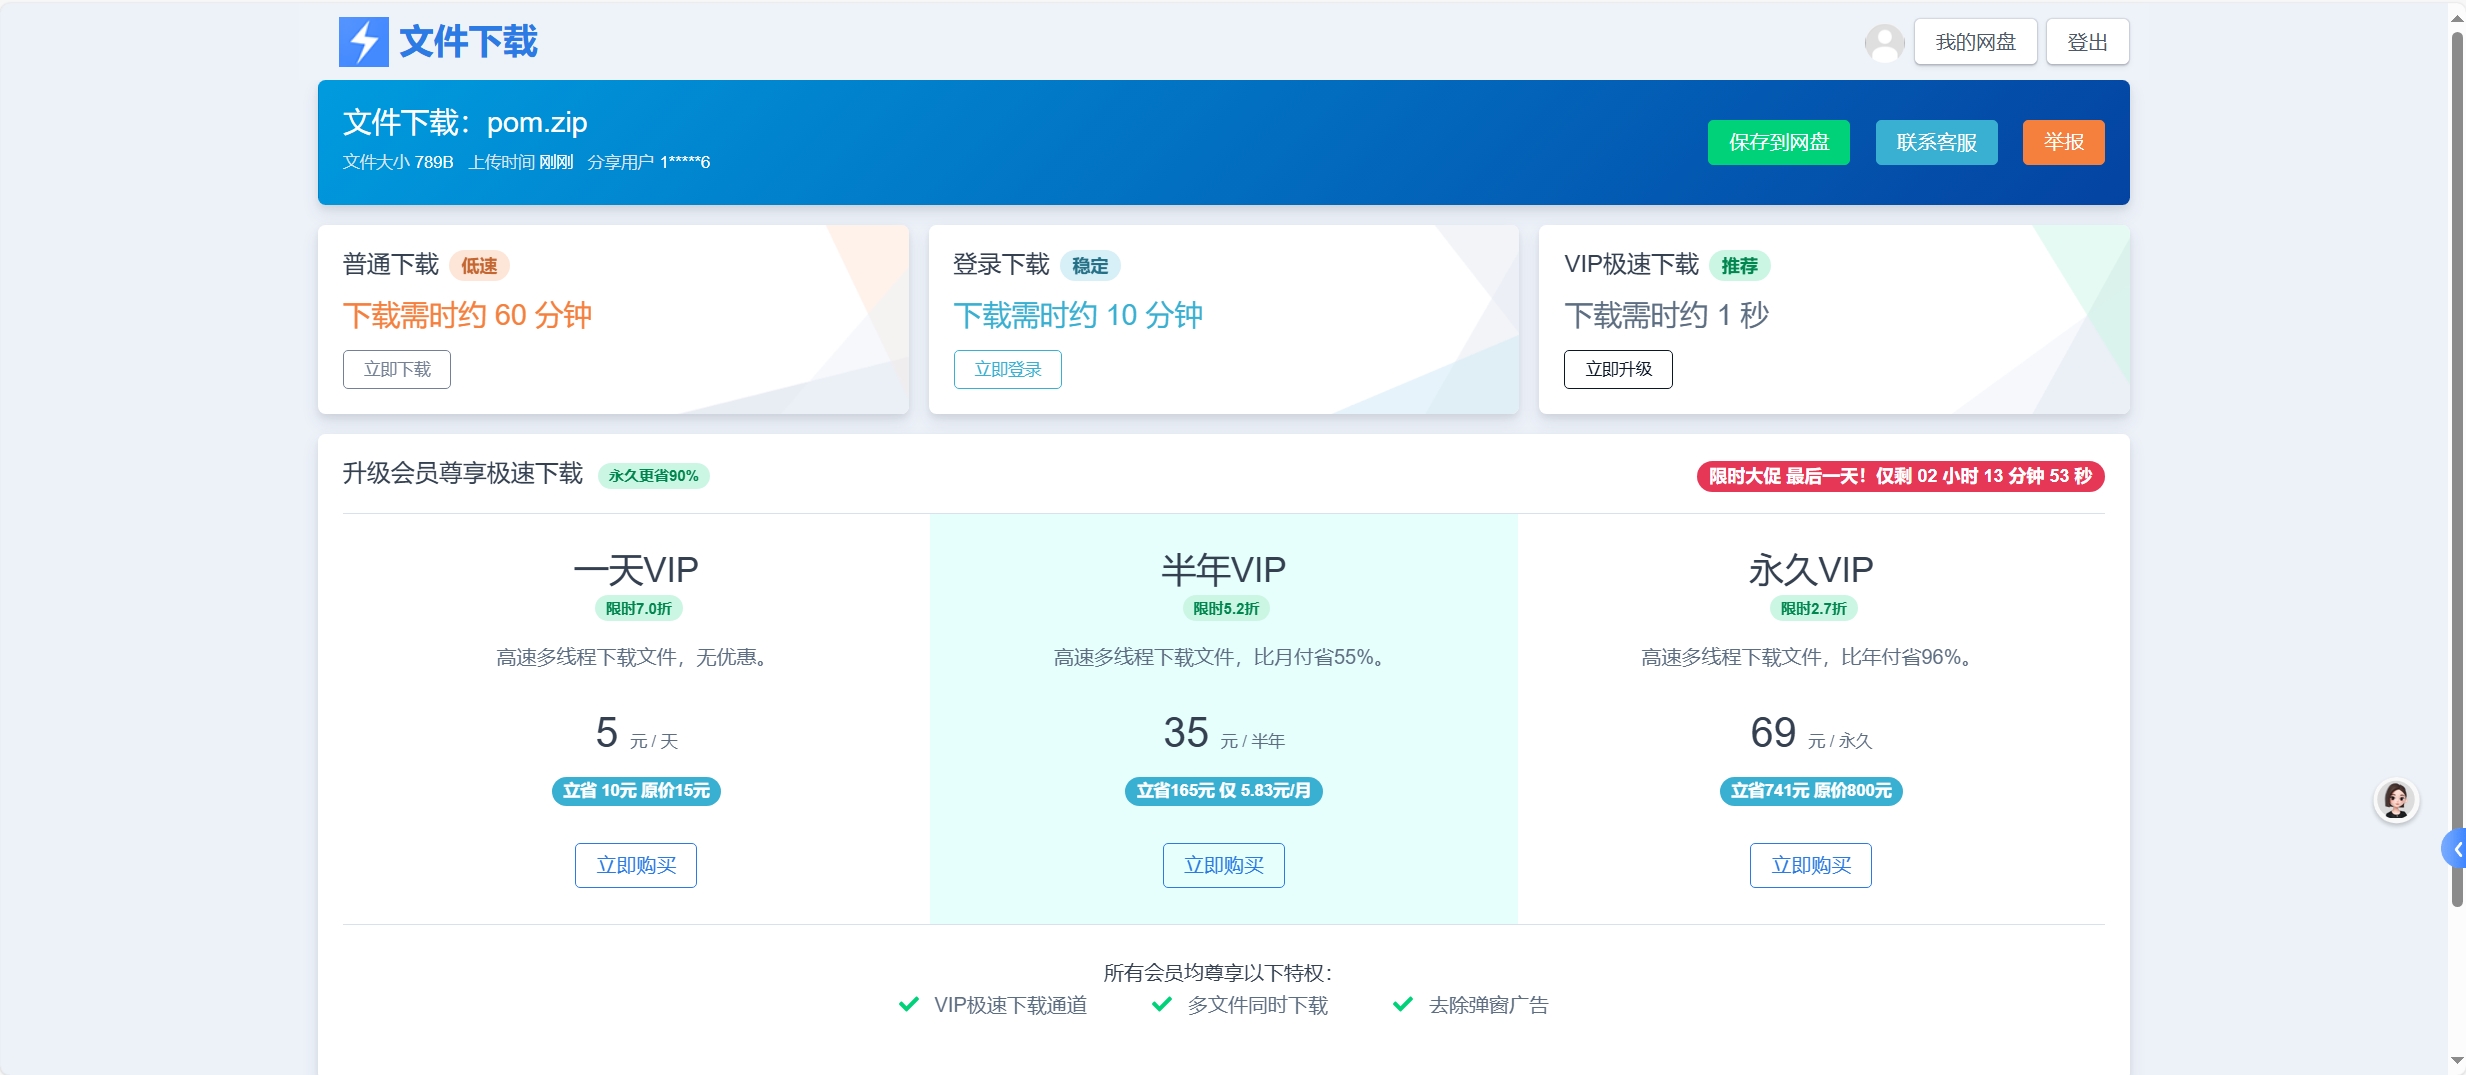Viewport: 2466px width, 1075px height.
Task: Click the lightning bolt logo icon
Action: tap(363, 42)
